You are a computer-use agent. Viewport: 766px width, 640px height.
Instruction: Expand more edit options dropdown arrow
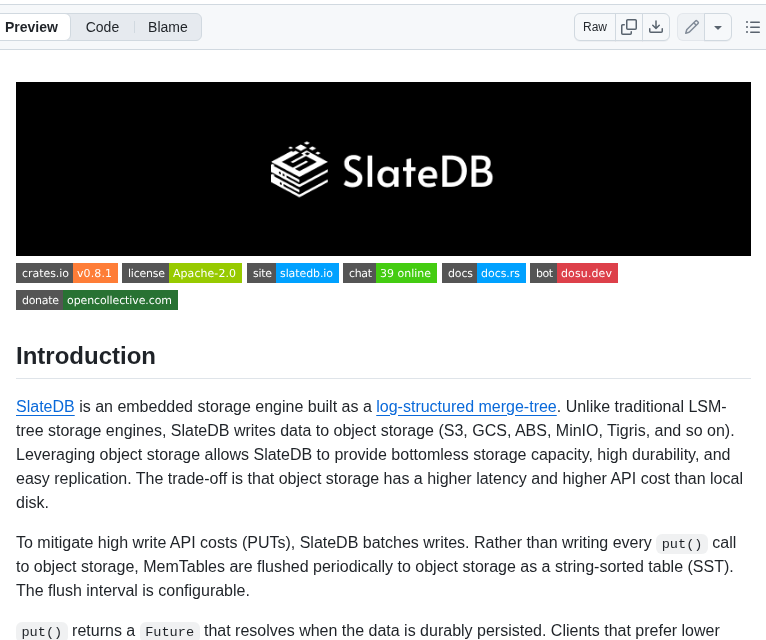coord(718,27)
